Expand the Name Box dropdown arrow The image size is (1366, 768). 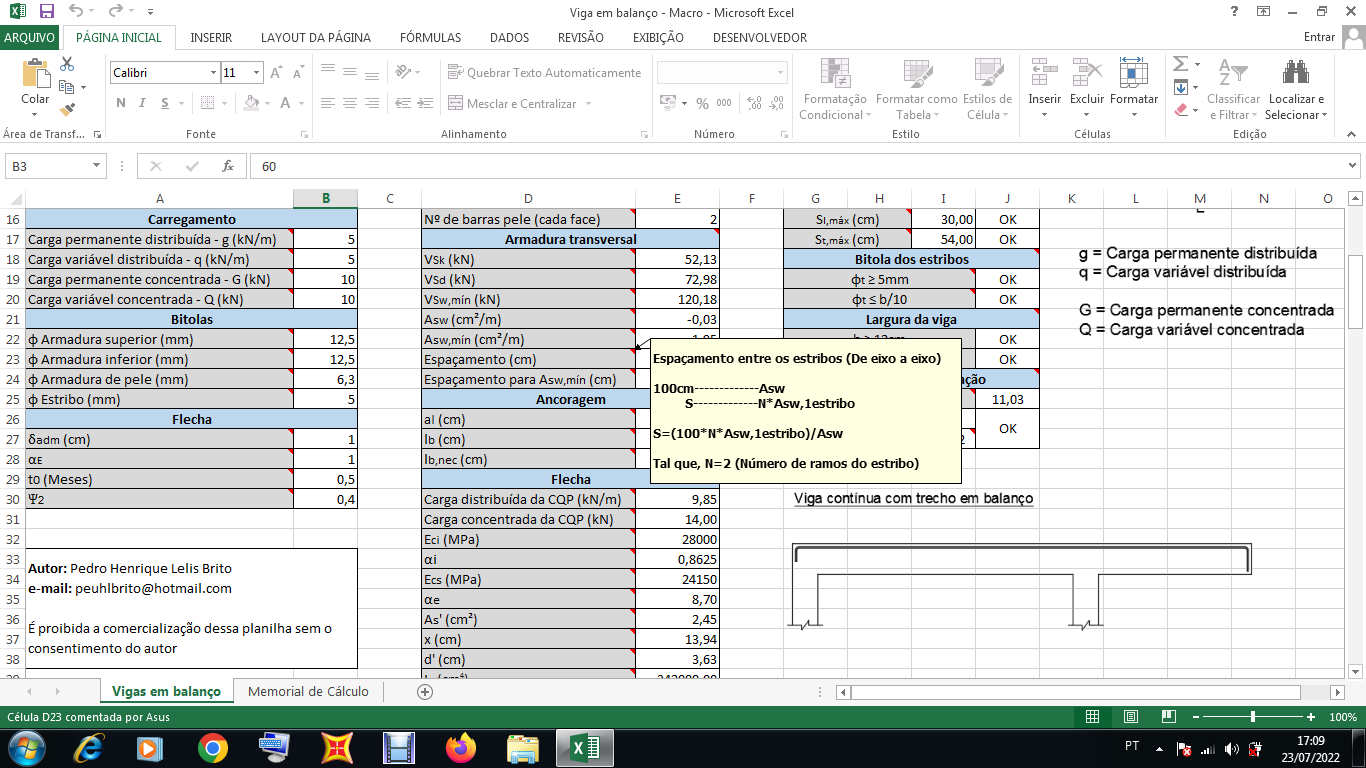[x=97, y=166]
